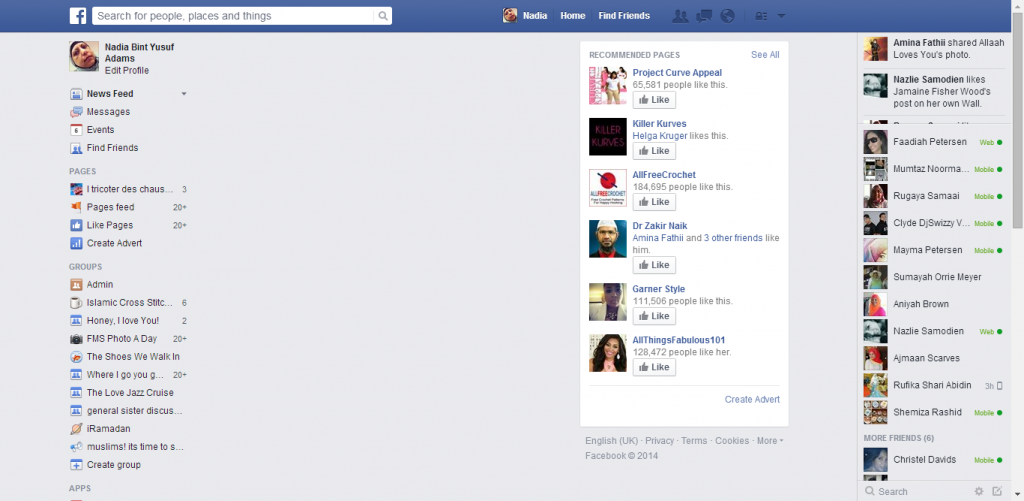Click the Like Pages thumb icon
This screenshot has height=501, width=1024.
pyautogui.click(x=76, y=225)
